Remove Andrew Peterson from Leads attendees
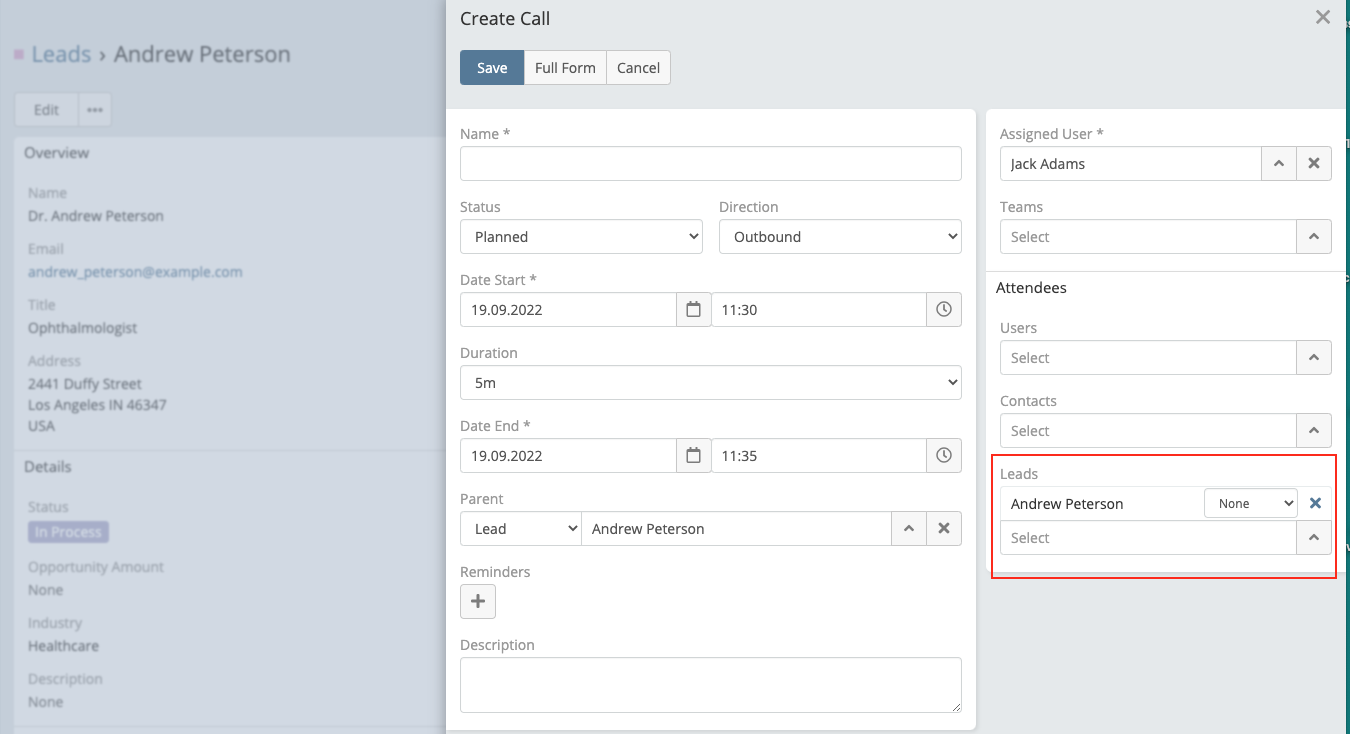Viewport: 1350px width, 734px height. coord(1315,504)
